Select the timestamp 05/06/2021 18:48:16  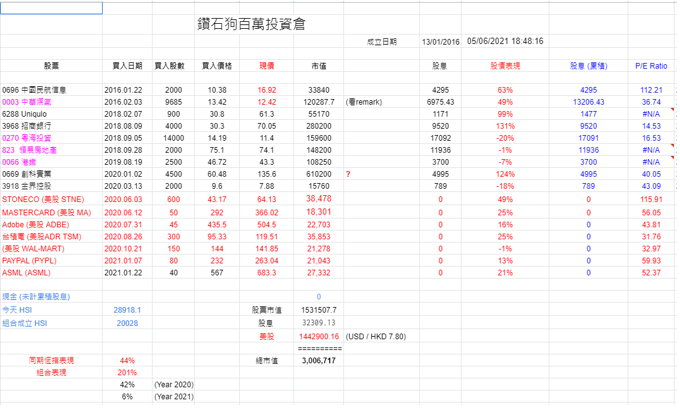coord(505,41)
